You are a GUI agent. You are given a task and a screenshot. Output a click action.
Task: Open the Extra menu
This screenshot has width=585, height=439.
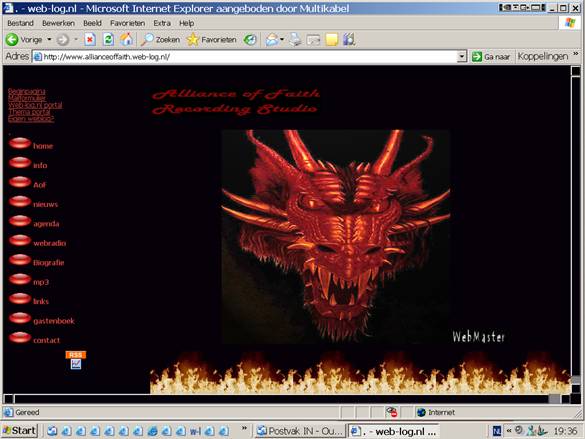pyautogui.click(x=162, y=23)
